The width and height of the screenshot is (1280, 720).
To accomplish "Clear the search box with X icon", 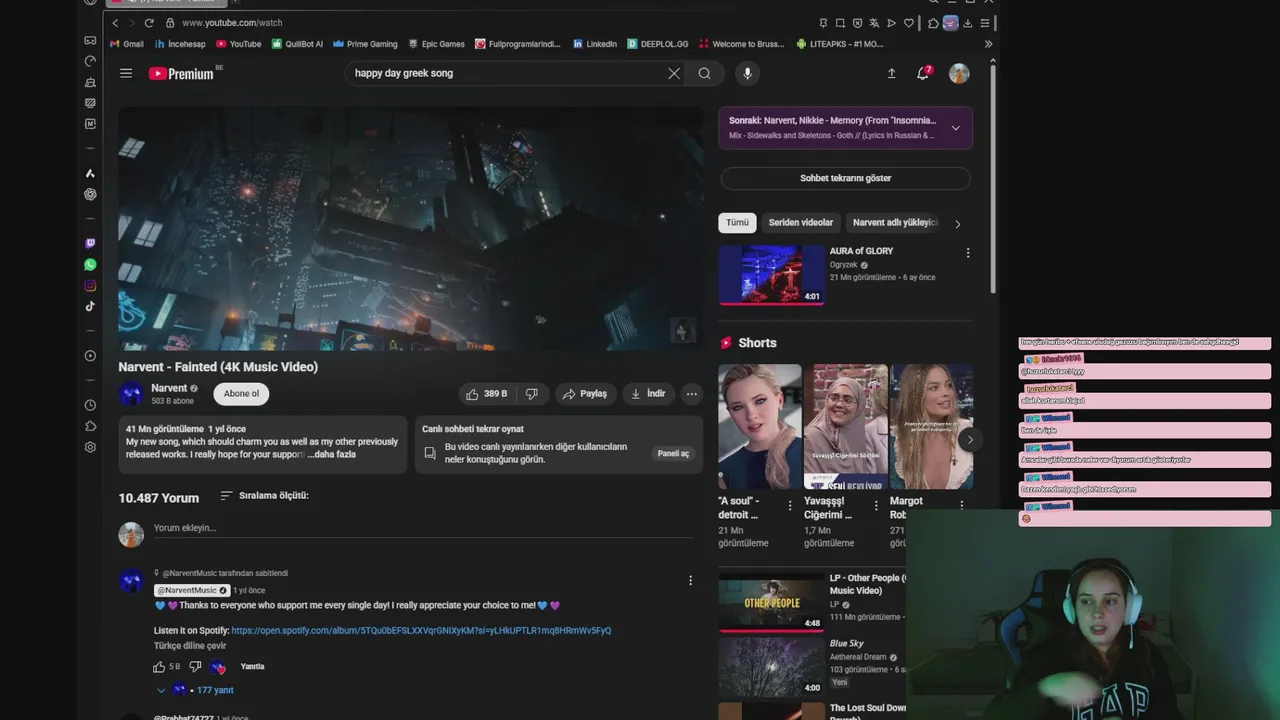I will [x=674, y=73].
